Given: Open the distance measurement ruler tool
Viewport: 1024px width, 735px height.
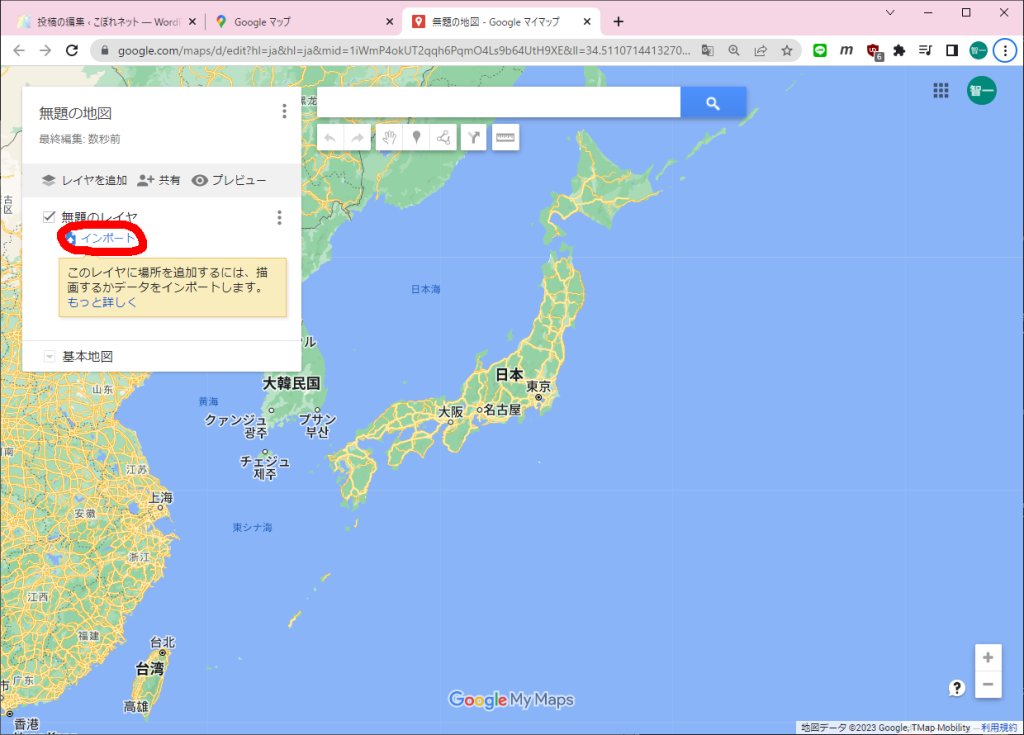Looking at the screenshot, I should point(505,137).
